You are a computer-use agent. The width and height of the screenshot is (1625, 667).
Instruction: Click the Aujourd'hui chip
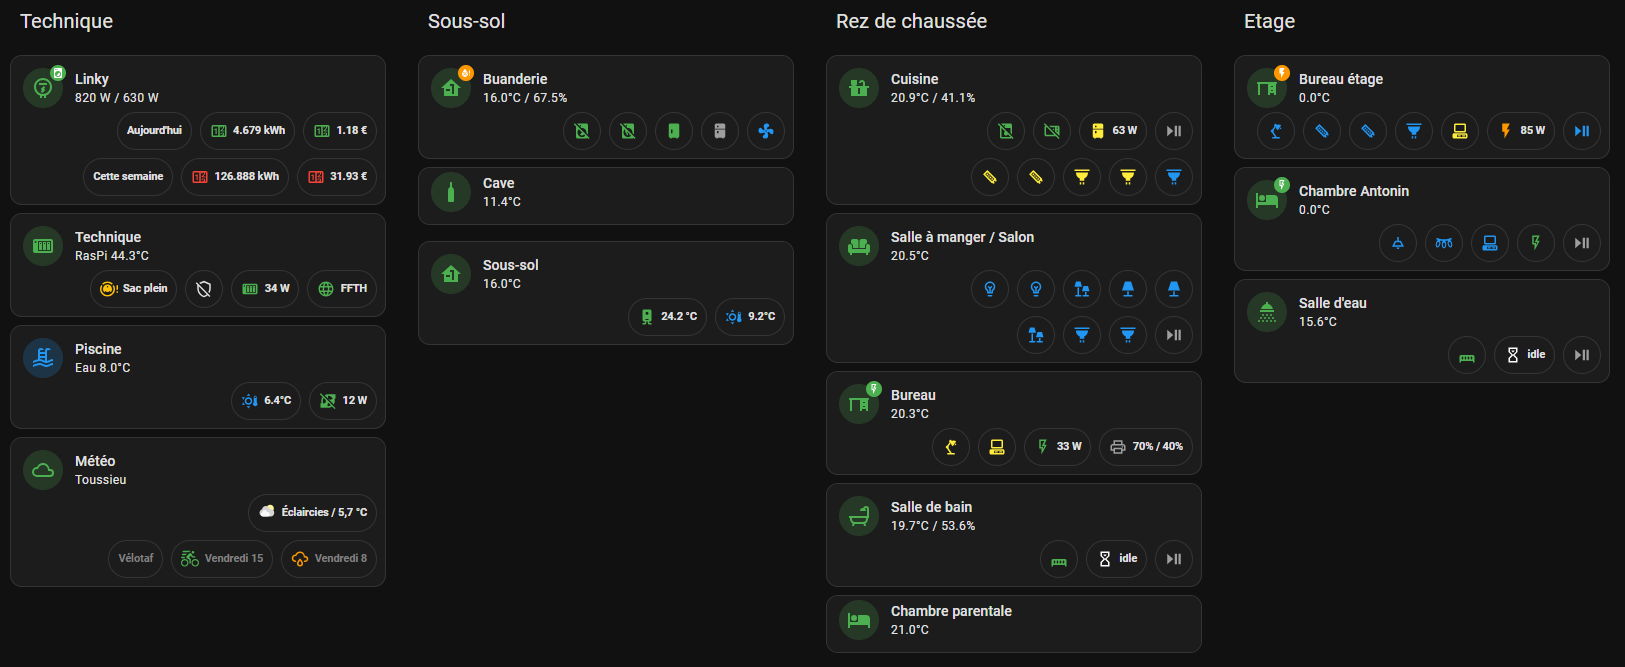pyautogui.click(x=154, y=131)
